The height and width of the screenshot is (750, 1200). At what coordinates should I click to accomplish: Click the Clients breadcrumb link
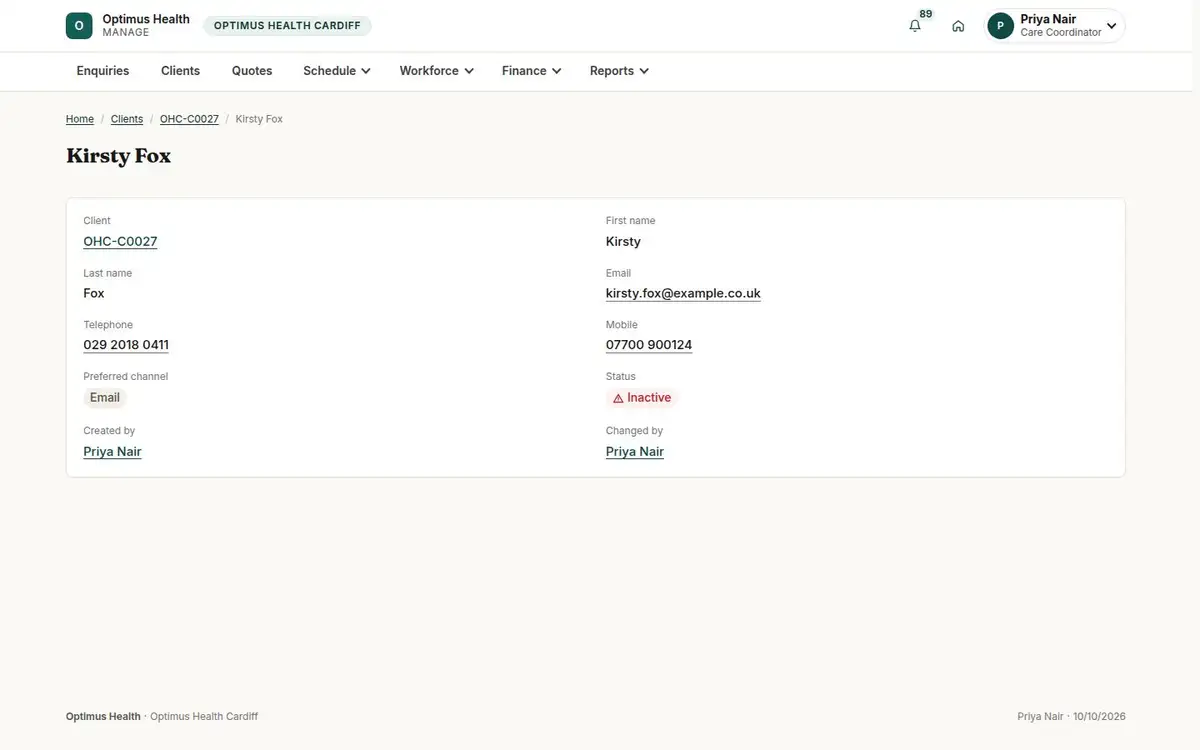pos(127,119)
